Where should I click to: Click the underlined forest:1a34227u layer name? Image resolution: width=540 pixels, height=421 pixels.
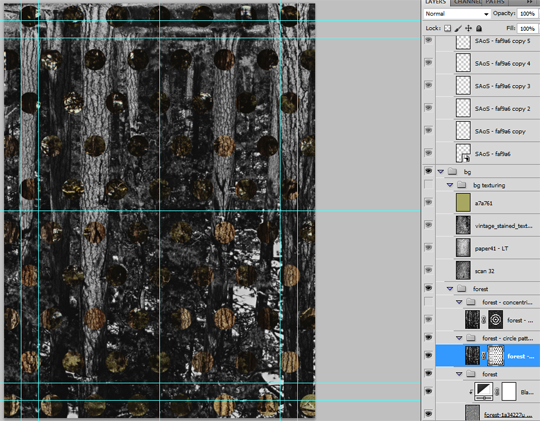508,415
